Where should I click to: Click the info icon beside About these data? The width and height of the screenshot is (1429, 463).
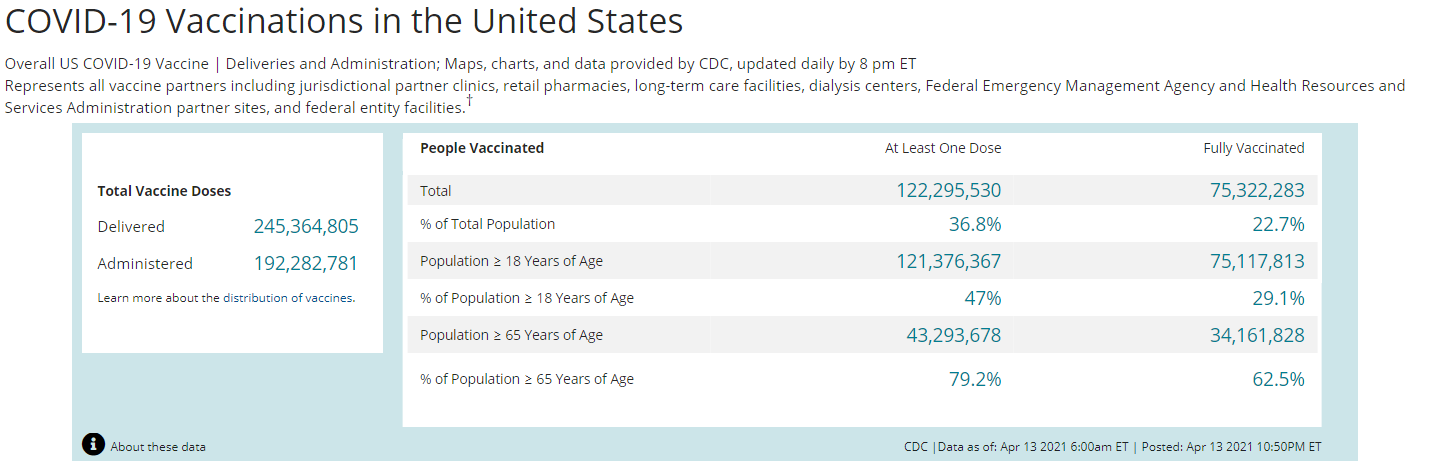point(93,445)
